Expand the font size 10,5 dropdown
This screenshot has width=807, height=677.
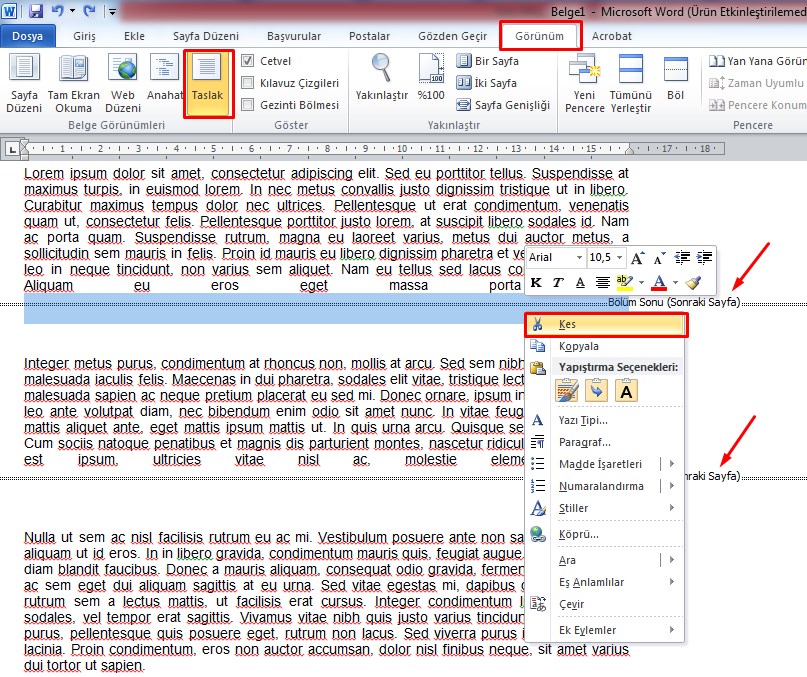click(x=619, y=257)
